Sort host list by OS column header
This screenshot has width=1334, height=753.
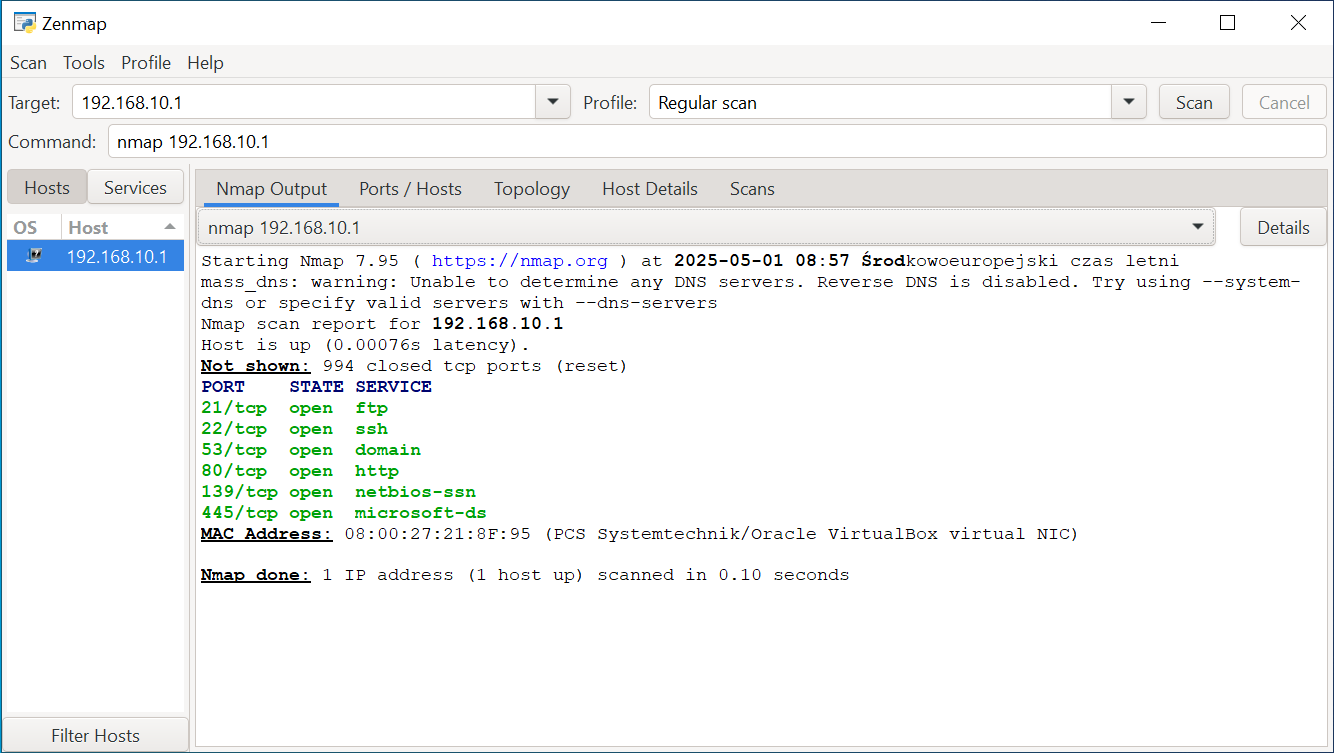(33, 227)
